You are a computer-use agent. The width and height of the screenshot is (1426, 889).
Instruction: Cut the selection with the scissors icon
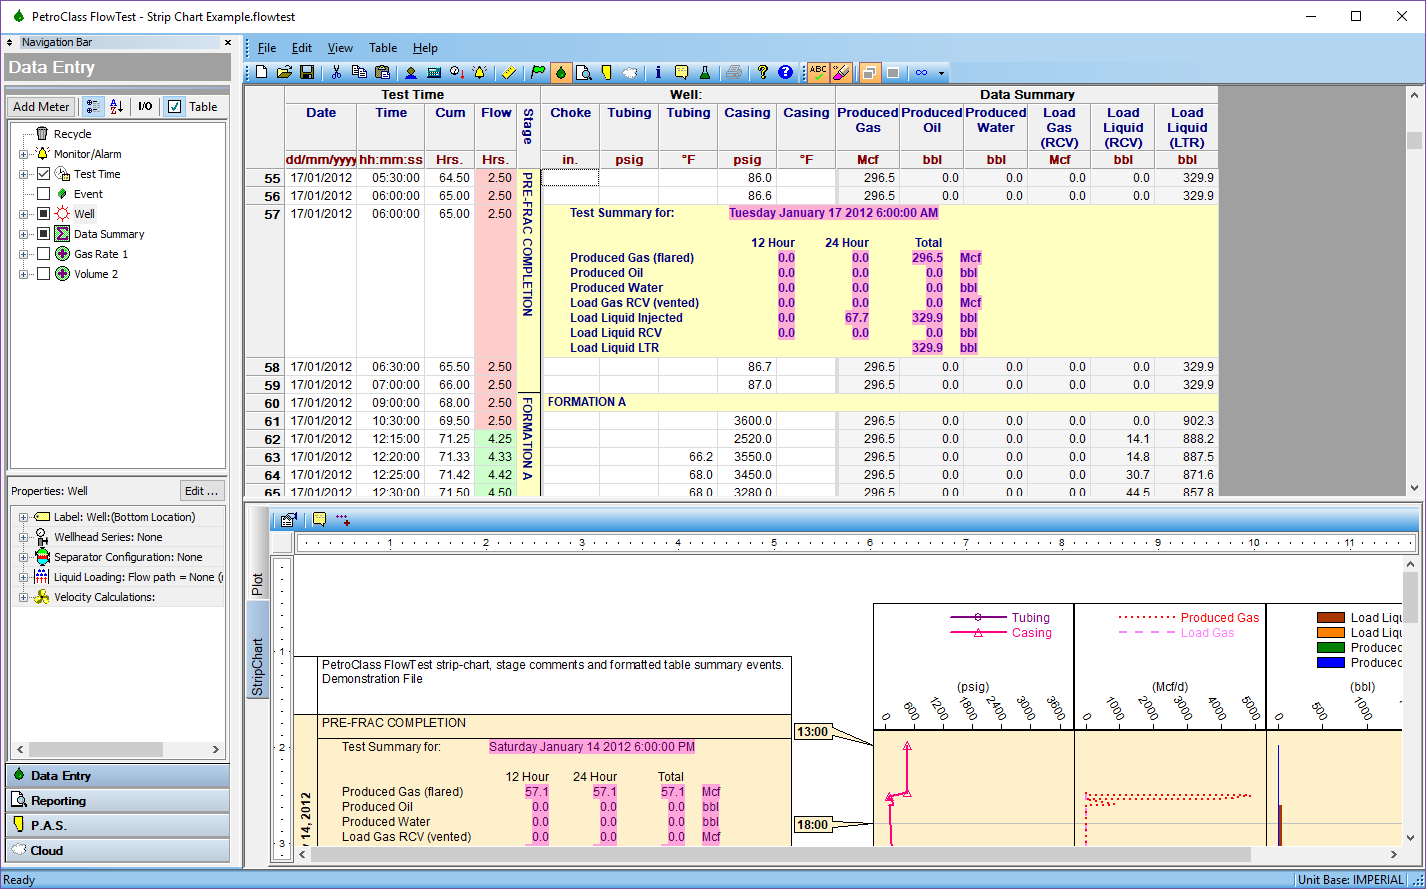coord(336,72)
